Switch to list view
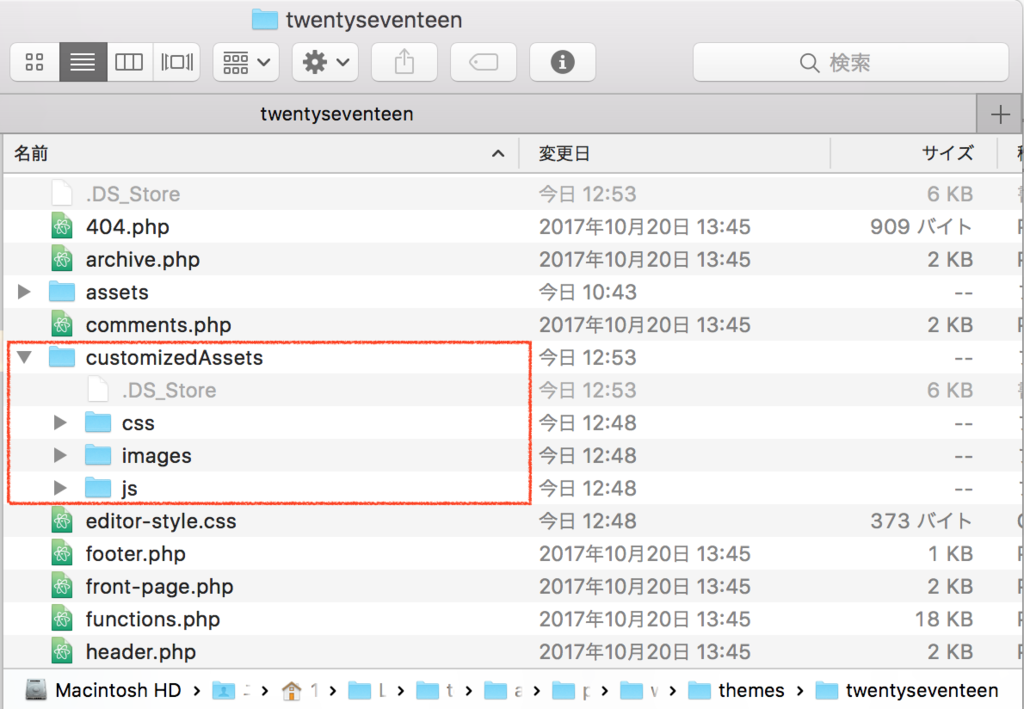This screenshot has width=1024, height=709. tap(83, 63)
